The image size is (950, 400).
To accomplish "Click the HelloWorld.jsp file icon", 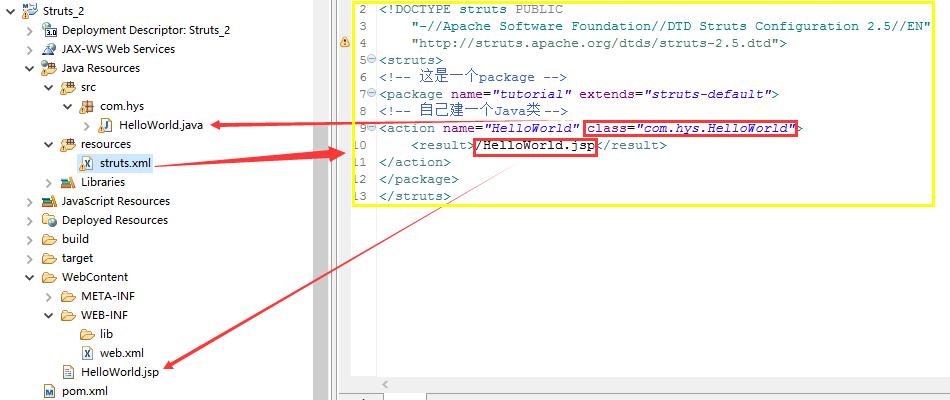I will coord(68,372).
